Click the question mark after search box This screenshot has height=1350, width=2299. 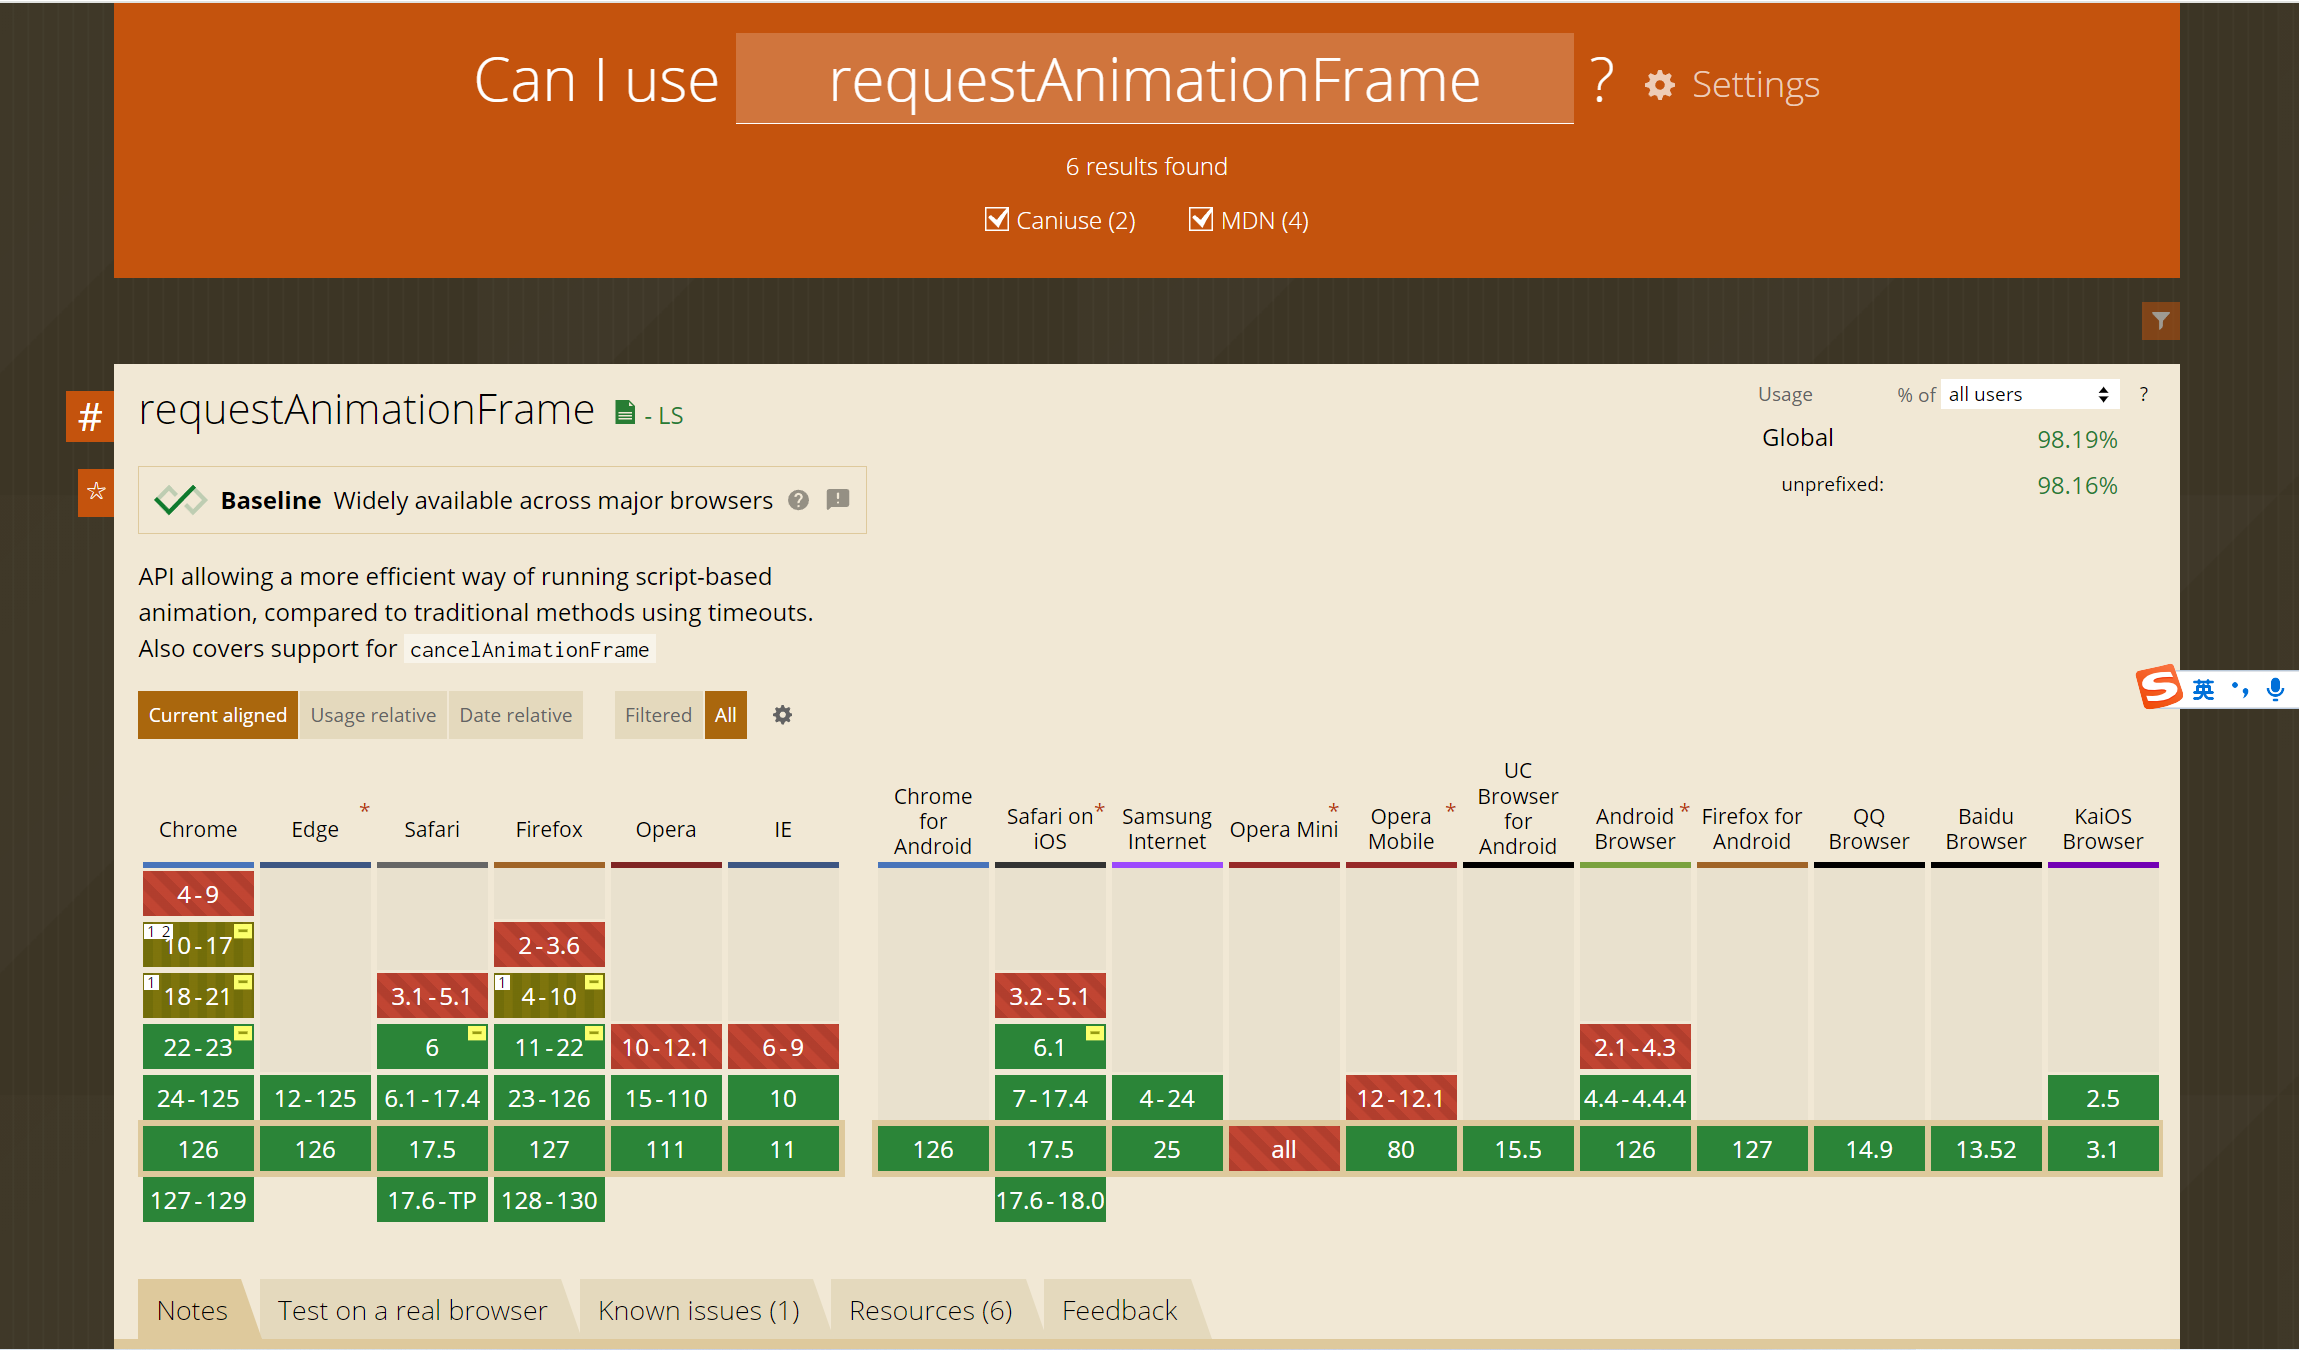point(1602,80)
